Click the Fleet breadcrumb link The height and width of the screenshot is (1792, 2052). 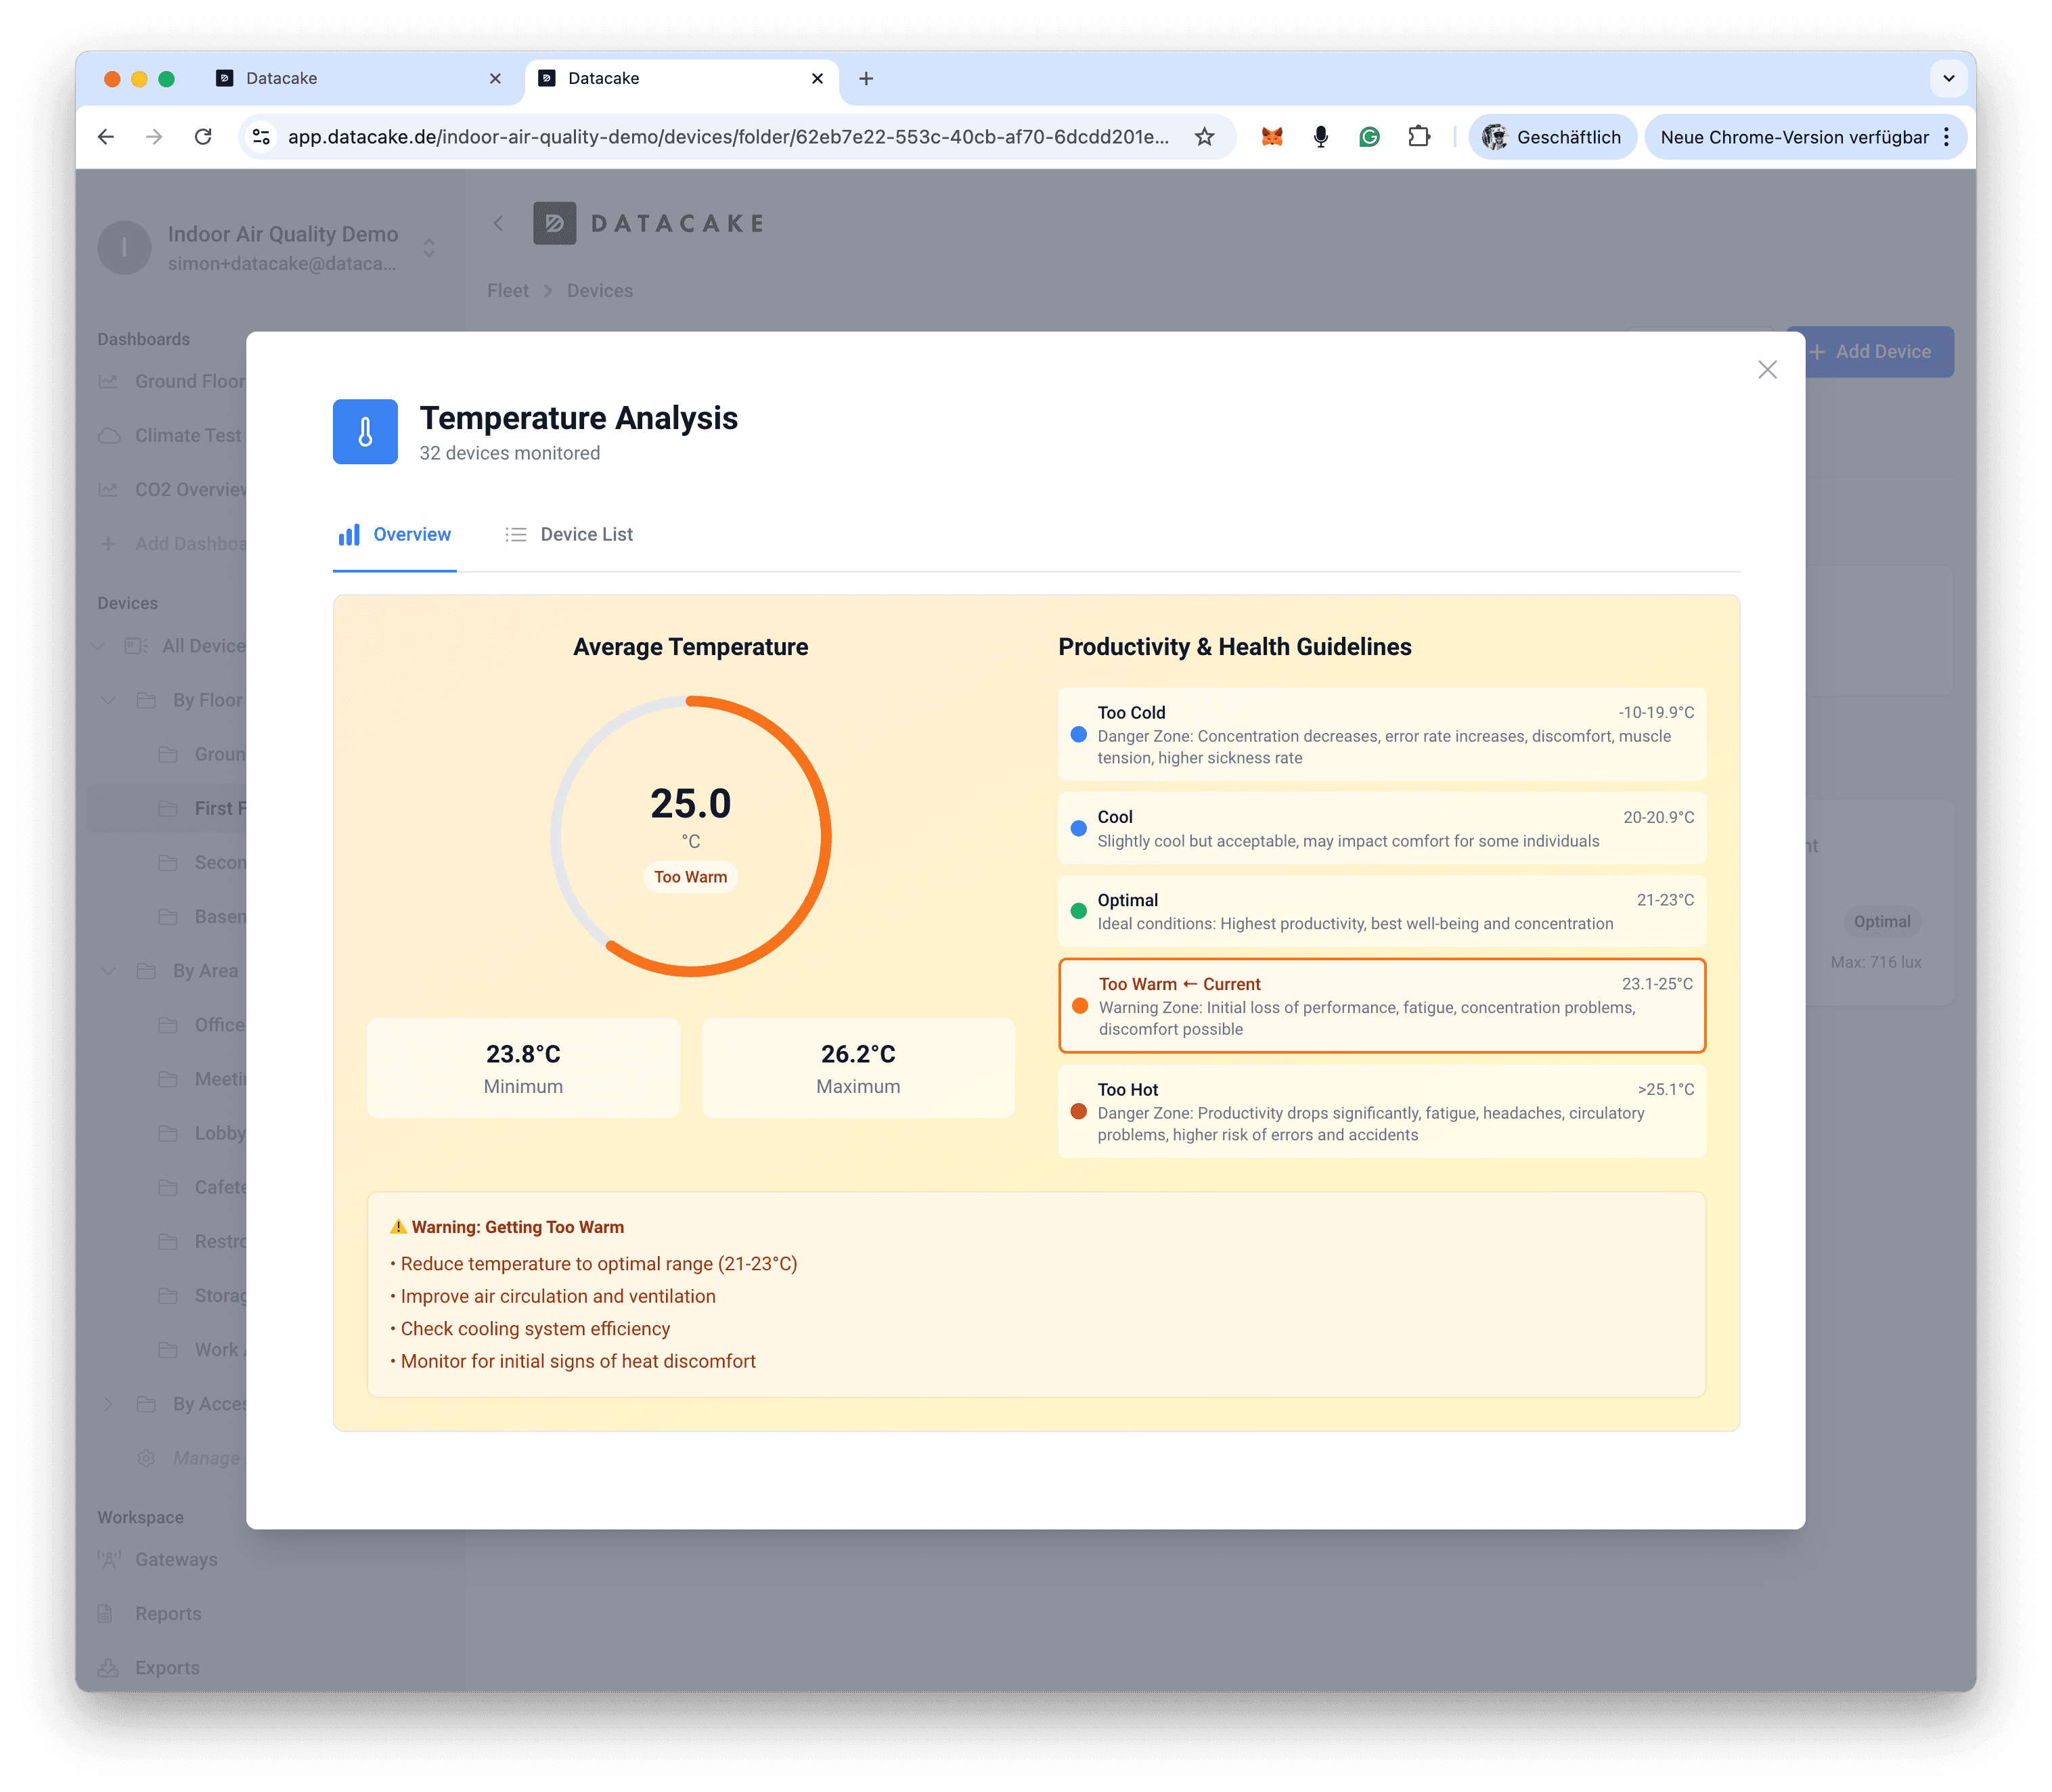pyautogui.click(x=508, y=291)
